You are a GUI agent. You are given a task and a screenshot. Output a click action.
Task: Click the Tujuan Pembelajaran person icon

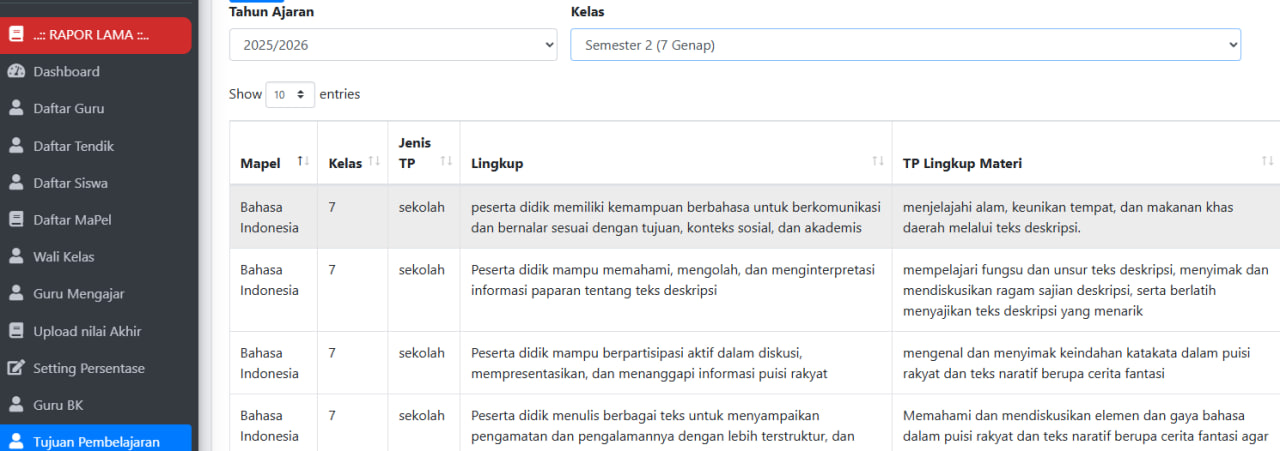click(x=15, y=441)
